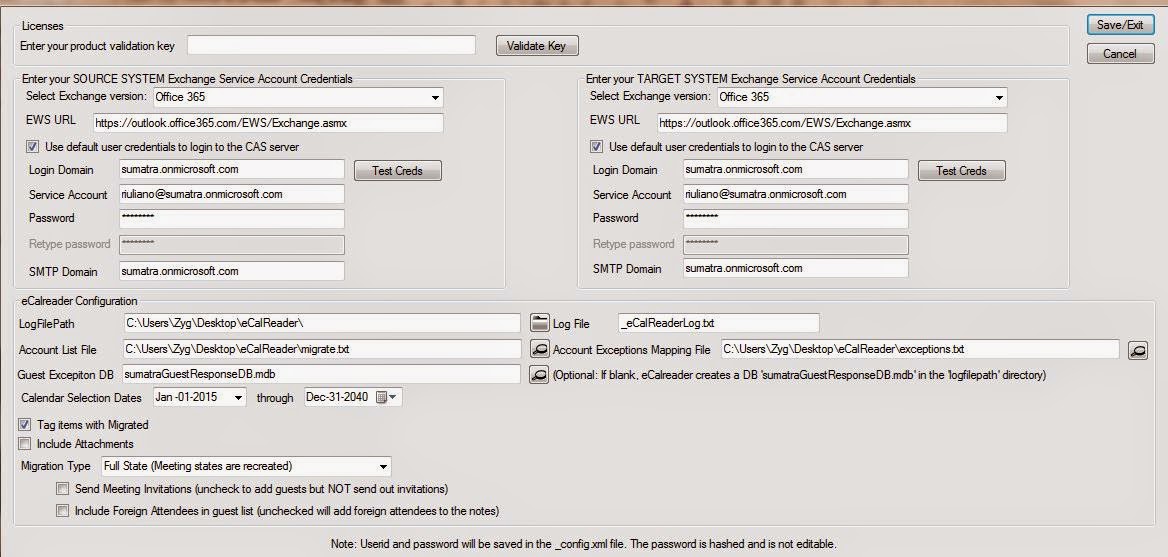The image size is (1168, 557).
Task: Check Include Foreign Attendees in guest list
Action: pos(63,512)
